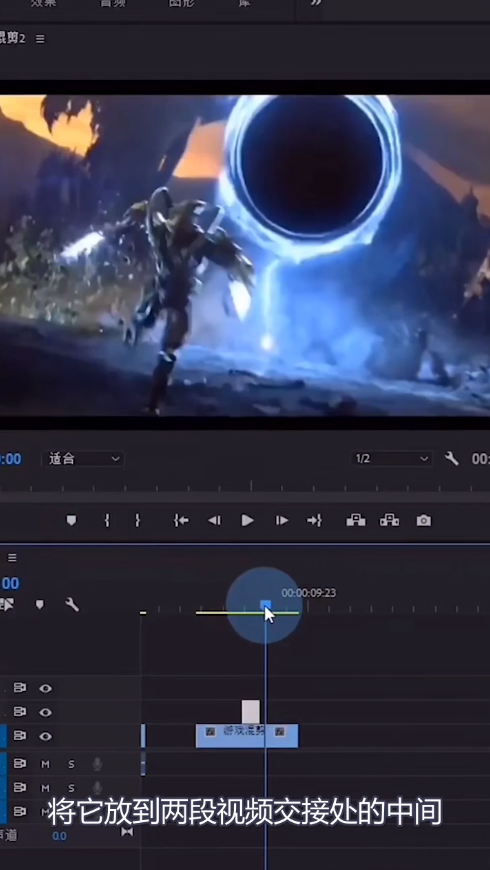
Task: Step back one frame
Action: pyautogui.click(x=214, y=520)
